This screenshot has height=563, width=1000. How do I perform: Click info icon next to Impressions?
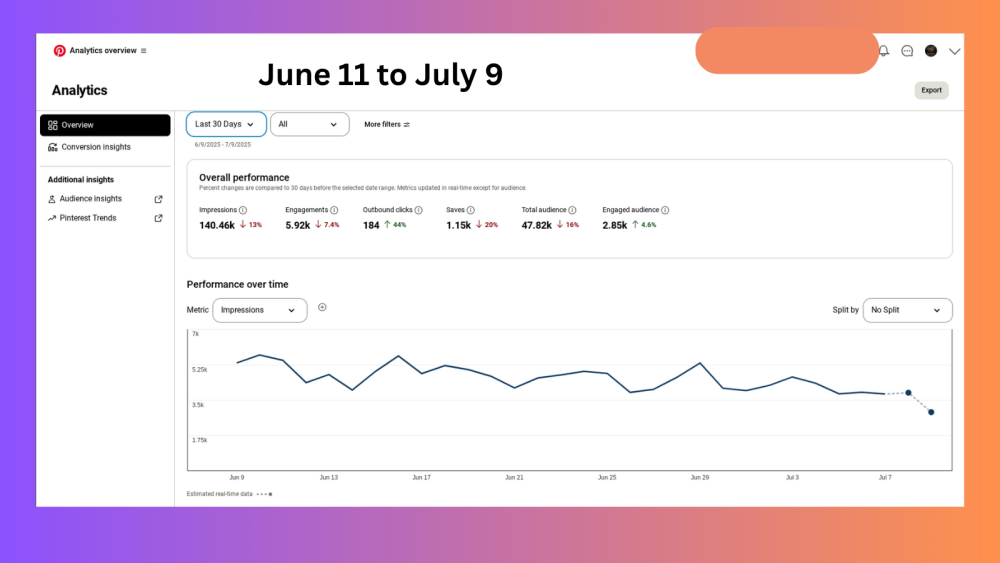243,210
